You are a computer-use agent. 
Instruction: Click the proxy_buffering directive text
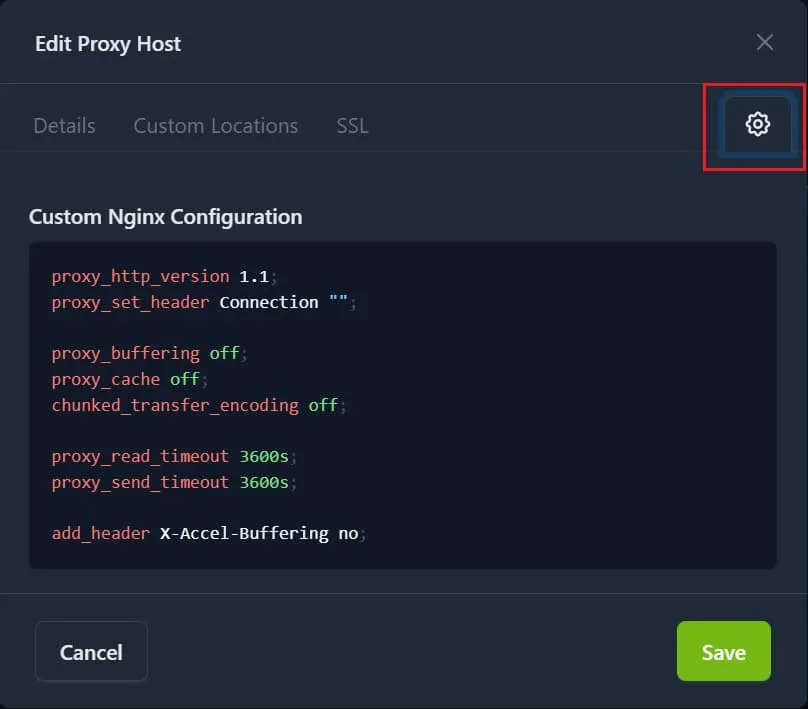tap(125, 353)
